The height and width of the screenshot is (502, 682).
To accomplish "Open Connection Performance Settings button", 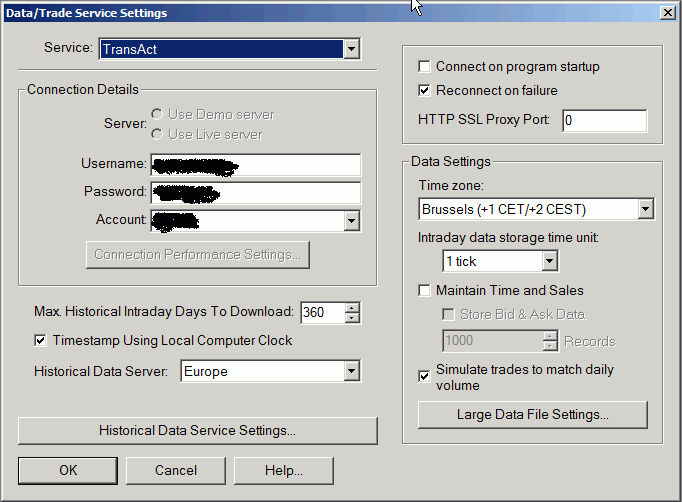I will (198, 254).
